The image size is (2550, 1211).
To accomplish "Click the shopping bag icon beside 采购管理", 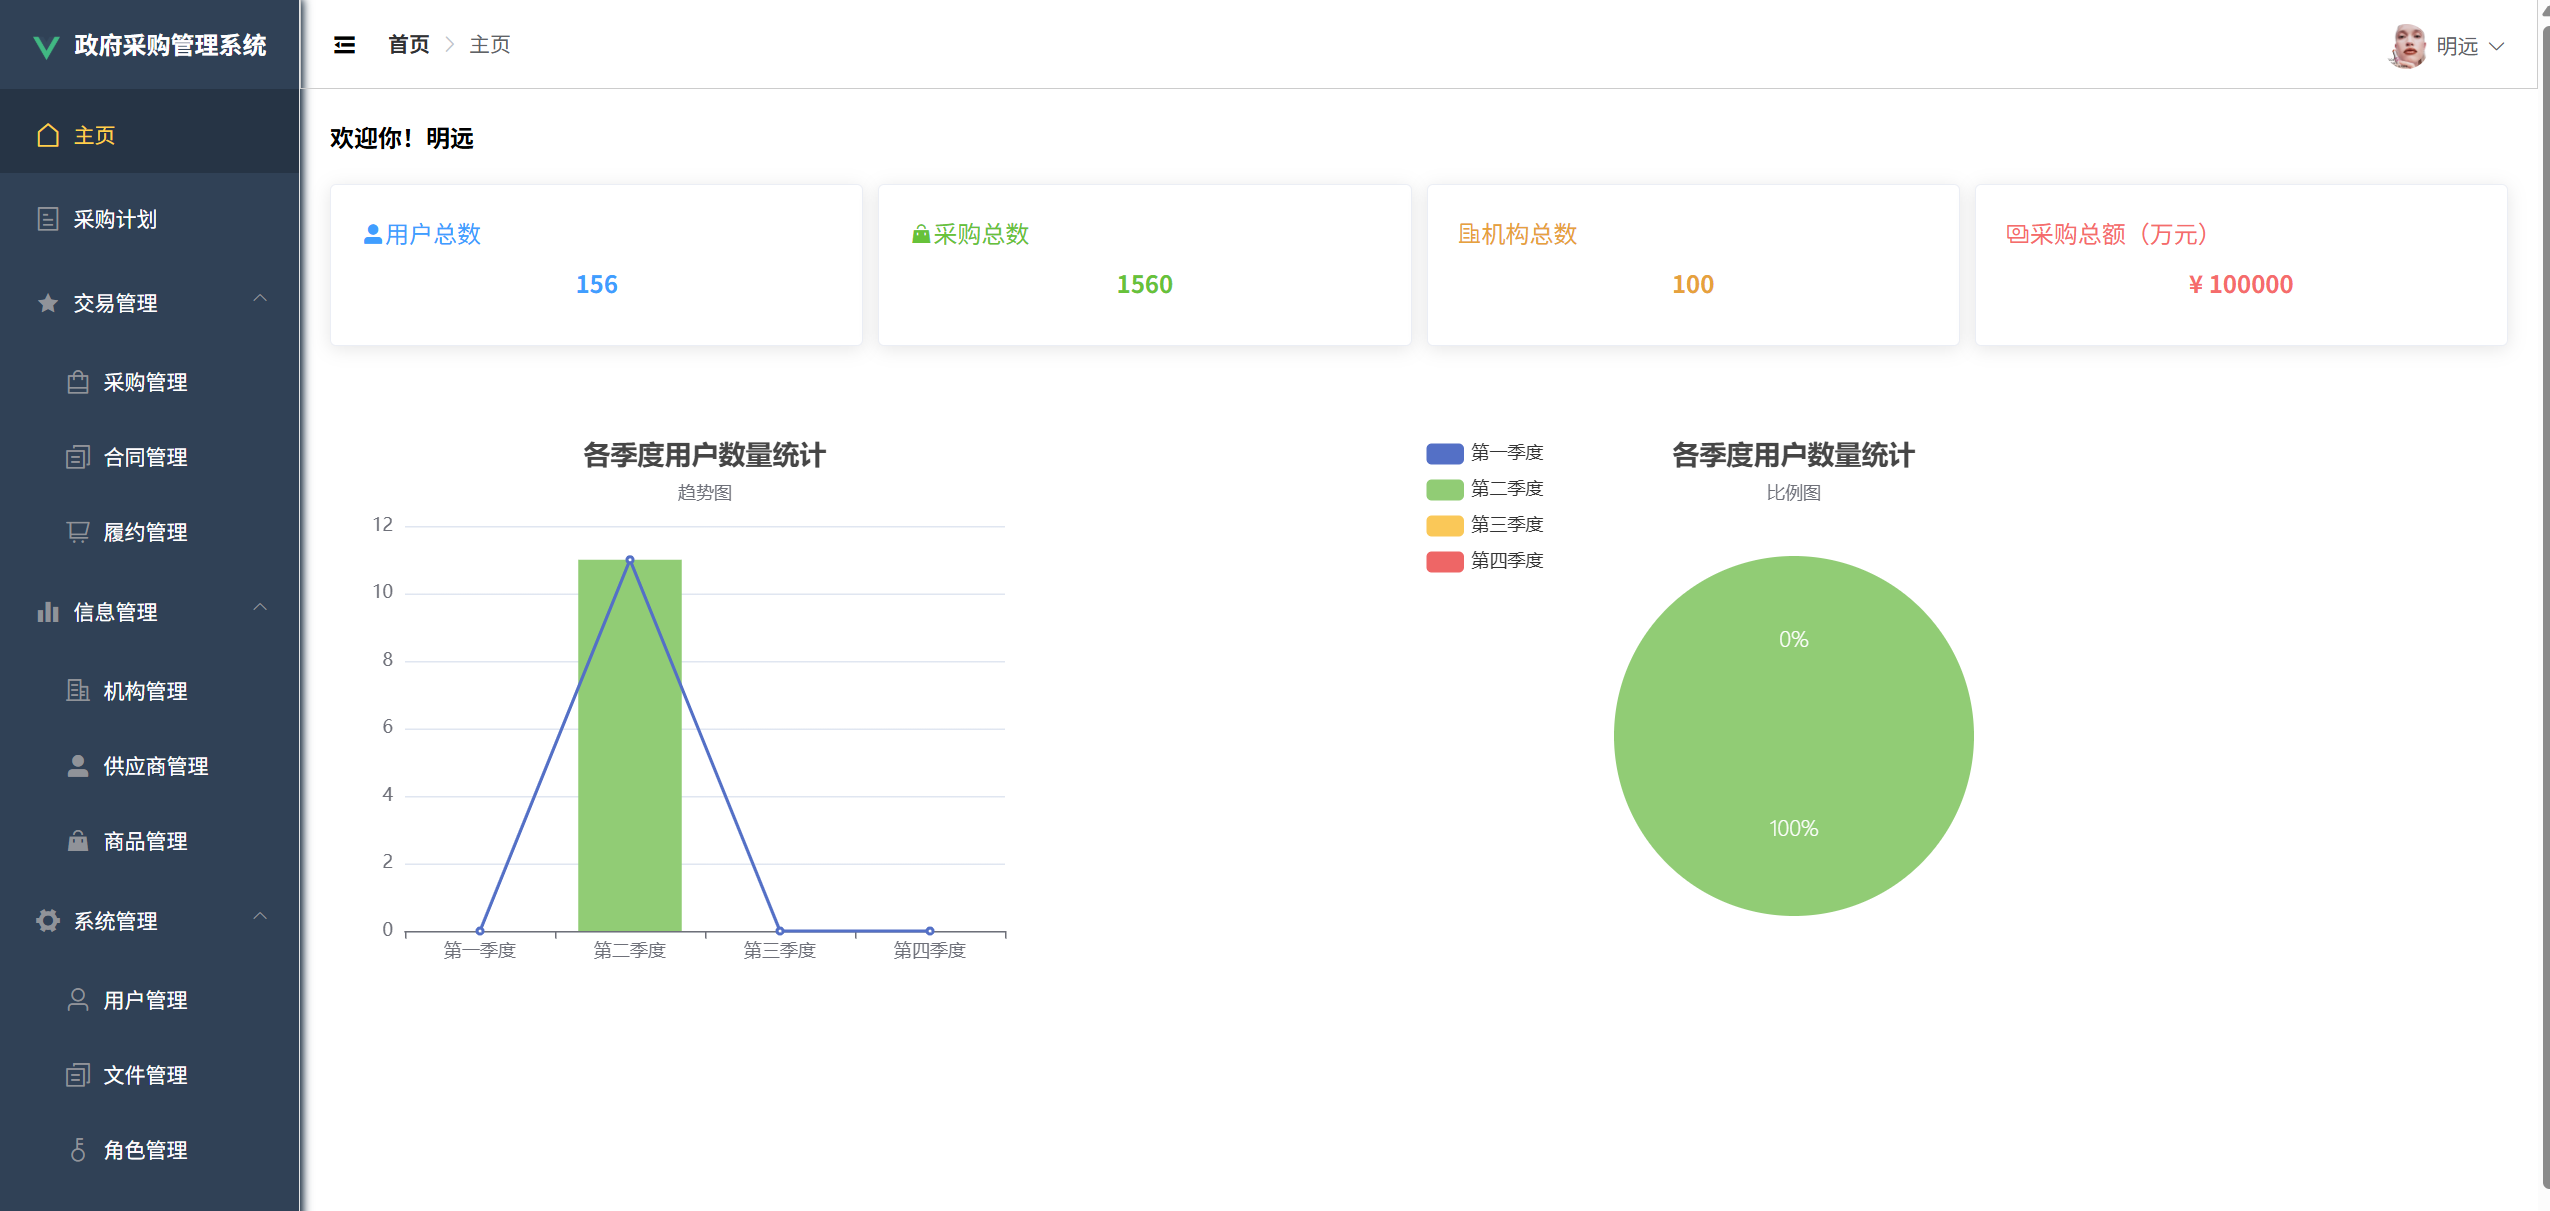I will (x=78, y=382).
